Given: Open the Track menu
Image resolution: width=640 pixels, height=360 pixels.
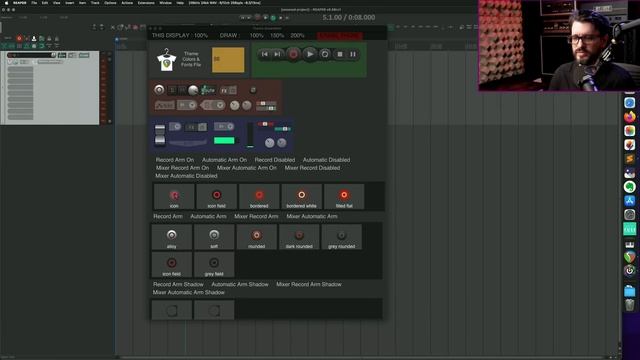Looking at the screenshot, I should tap(95, 2).
